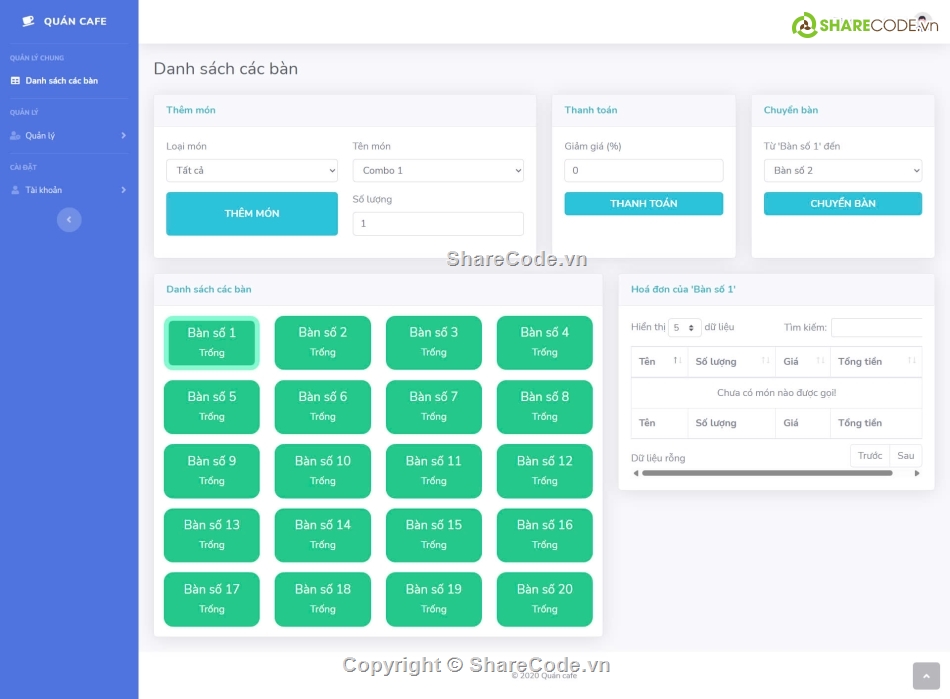Screen dimensions: 950x699
Task: Select table Bàn số 1
Action: [211, 342]
